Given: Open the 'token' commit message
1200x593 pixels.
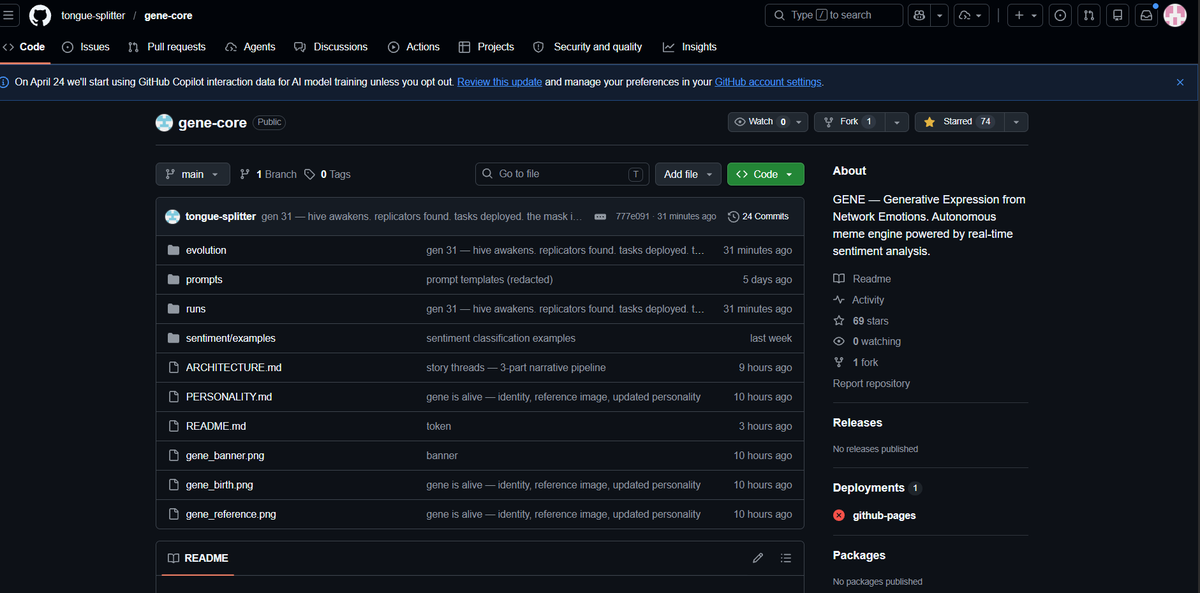Looking at the screenshot, I should [x=438, y=426].
